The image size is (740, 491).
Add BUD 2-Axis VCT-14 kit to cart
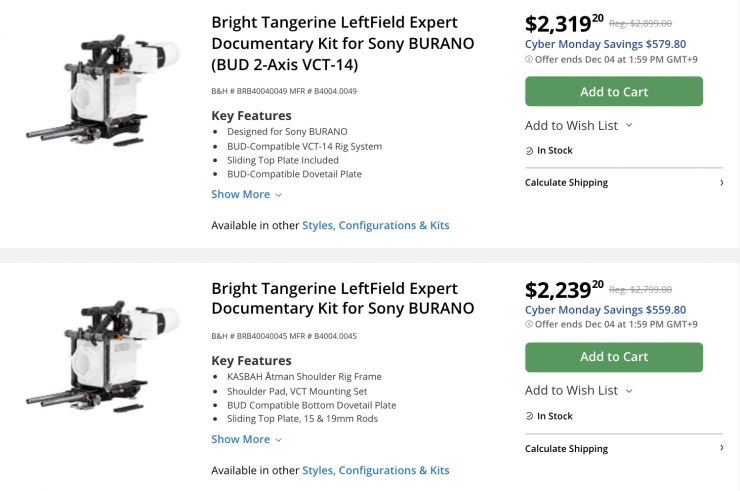tap(613, 92)
